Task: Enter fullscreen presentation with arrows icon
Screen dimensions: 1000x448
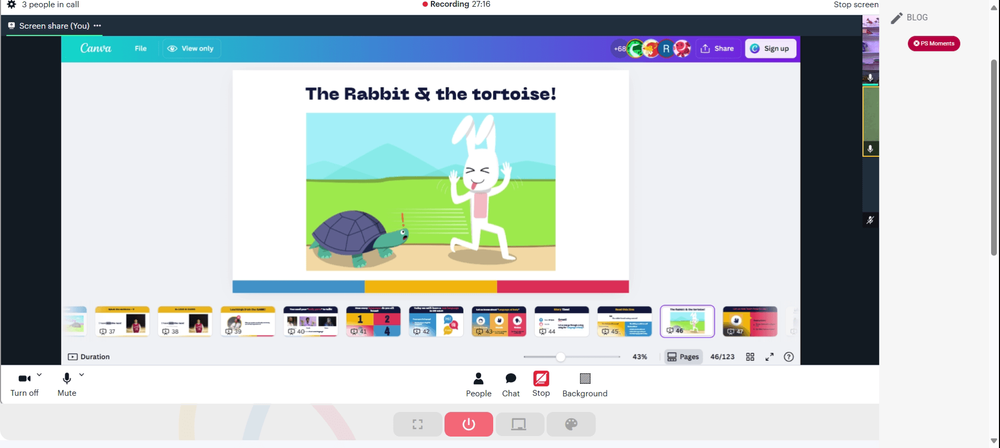Action: click(x=769, y=357)
